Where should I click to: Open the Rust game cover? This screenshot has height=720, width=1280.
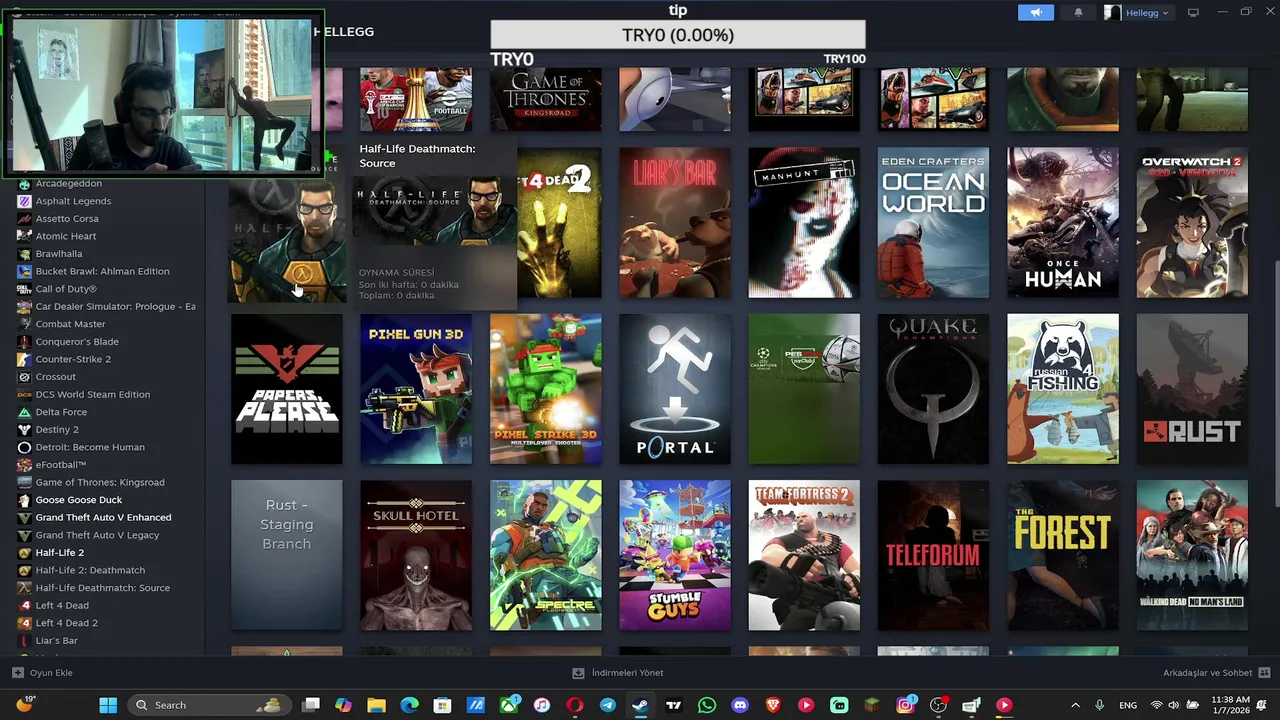1192,389
